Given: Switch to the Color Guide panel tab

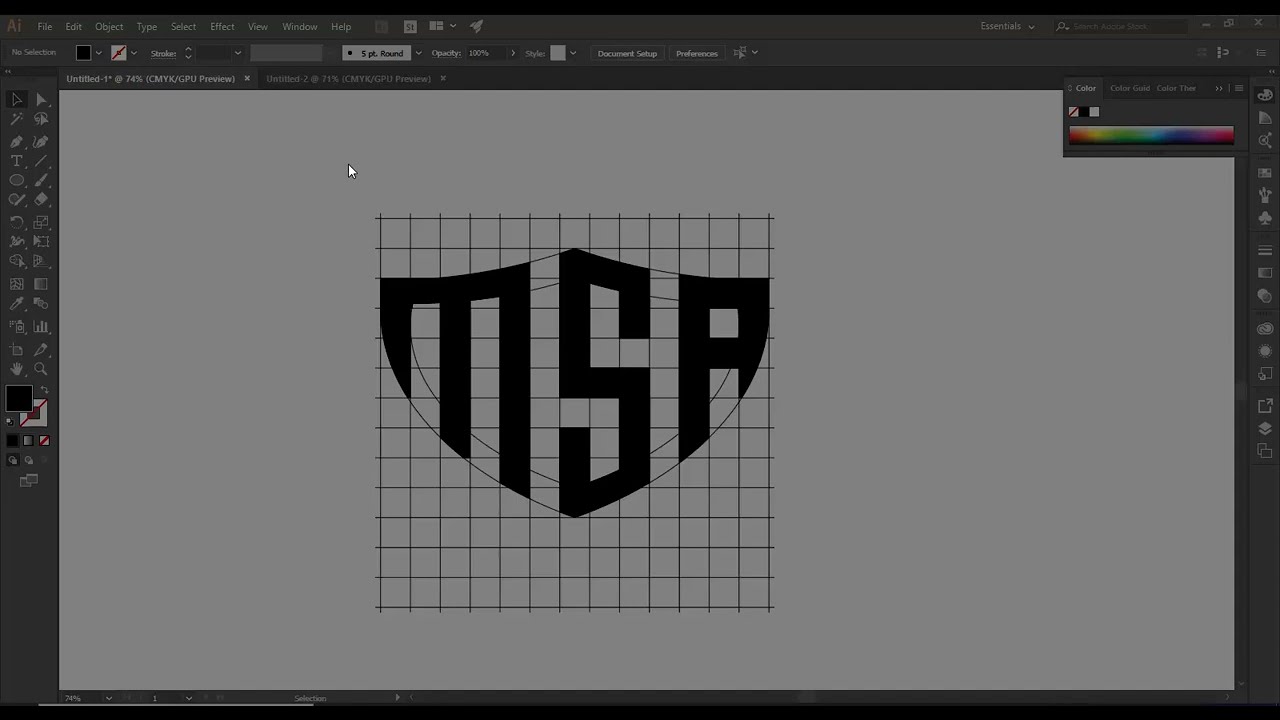Looking at the screenshot, I should [1130, 88].
